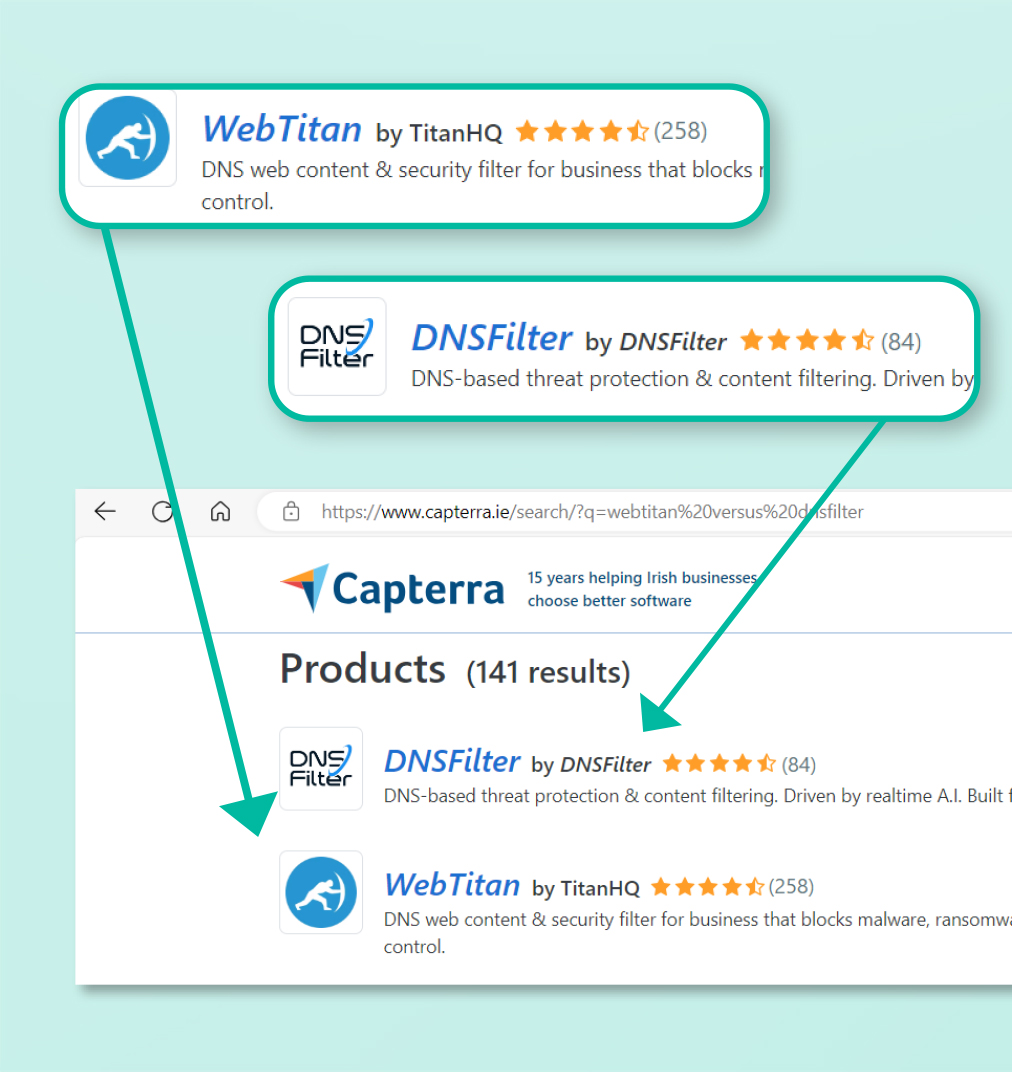Click the WebTitan logo in top callout
Screen dimensions: 1012x1072
click(128, 138)
